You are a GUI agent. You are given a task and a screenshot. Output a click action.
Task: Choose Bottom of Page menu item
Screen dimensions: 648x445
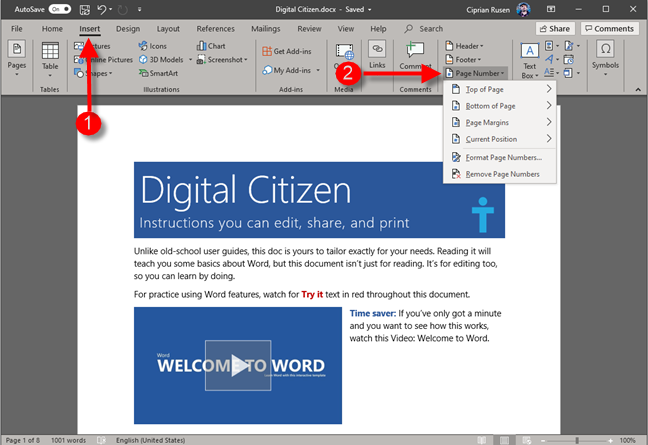500,106
